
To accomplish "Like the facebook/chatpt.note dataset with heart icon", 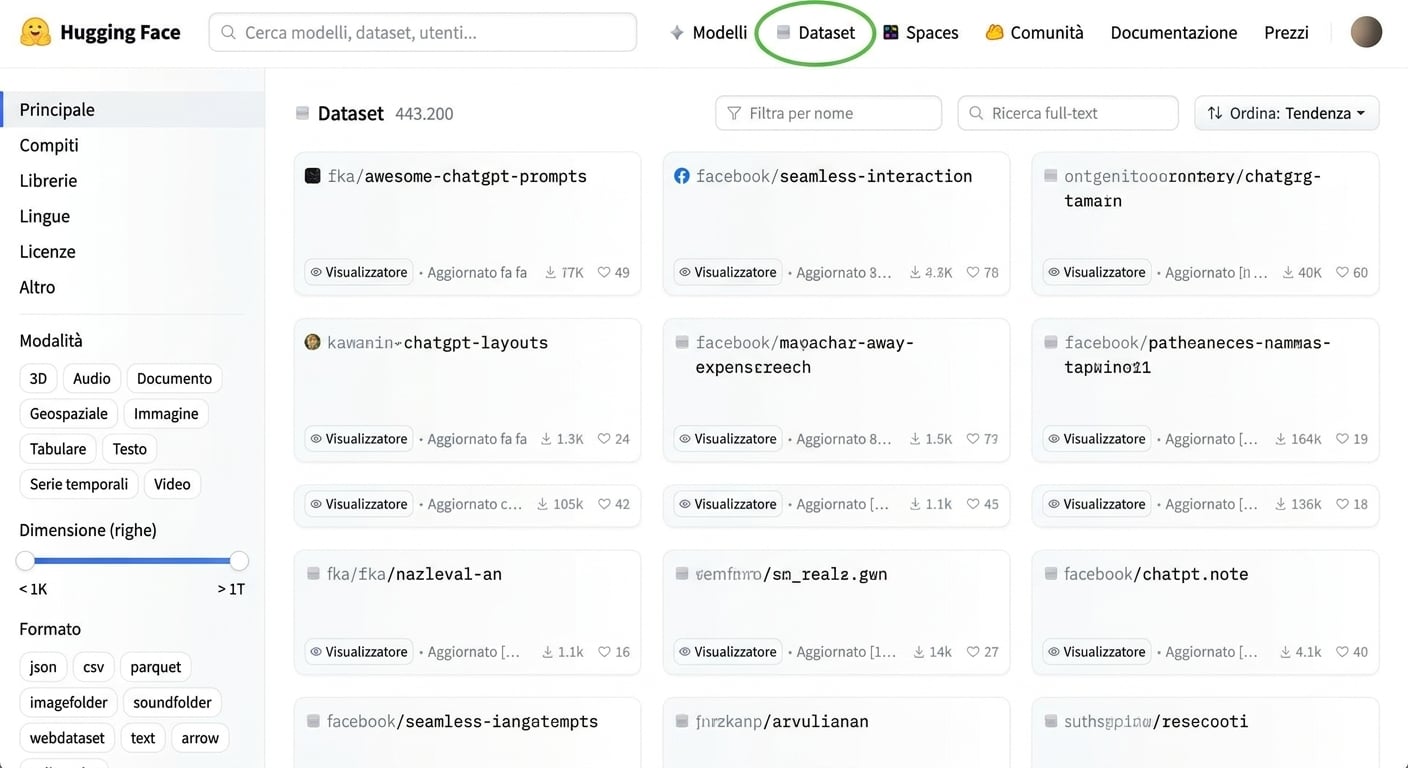I will (1342, 652).
